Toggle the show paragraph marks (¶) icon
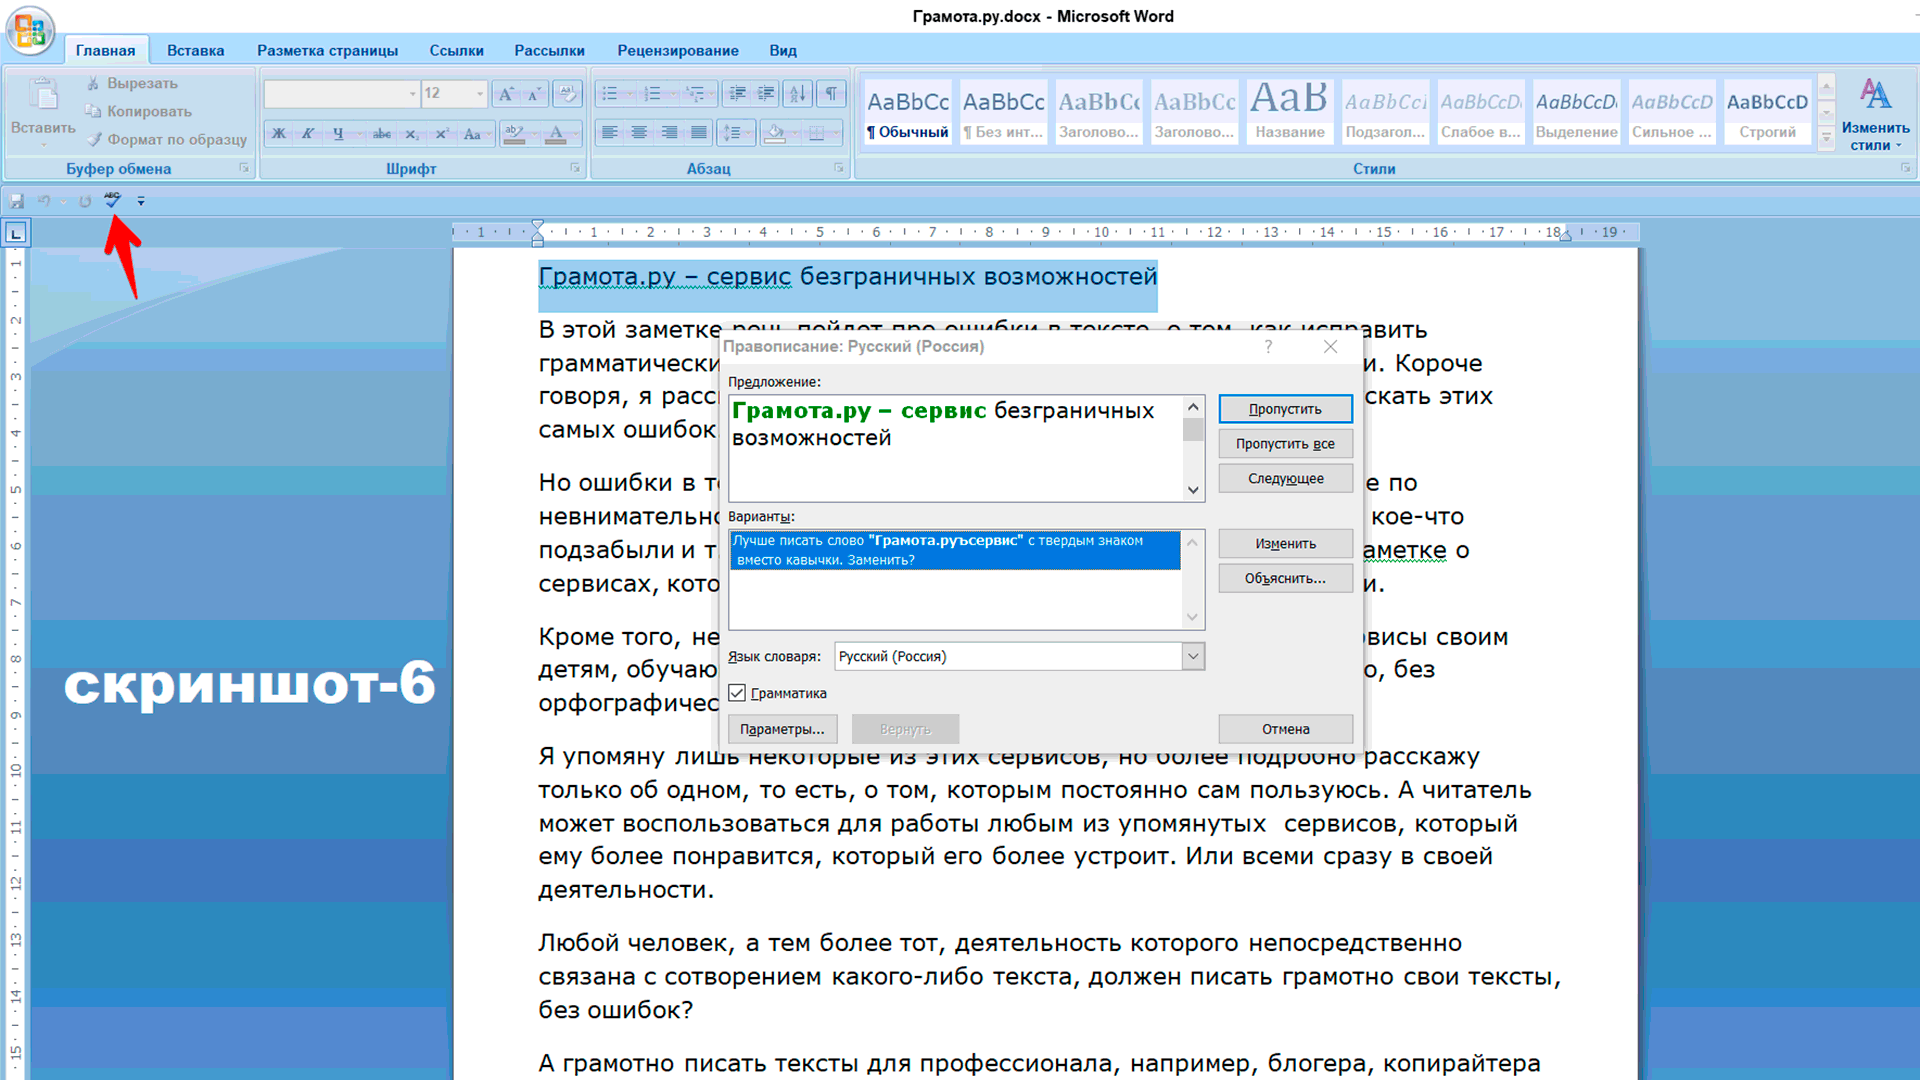The width and height of the screenshot is (1920, 1080). point(831,94)
